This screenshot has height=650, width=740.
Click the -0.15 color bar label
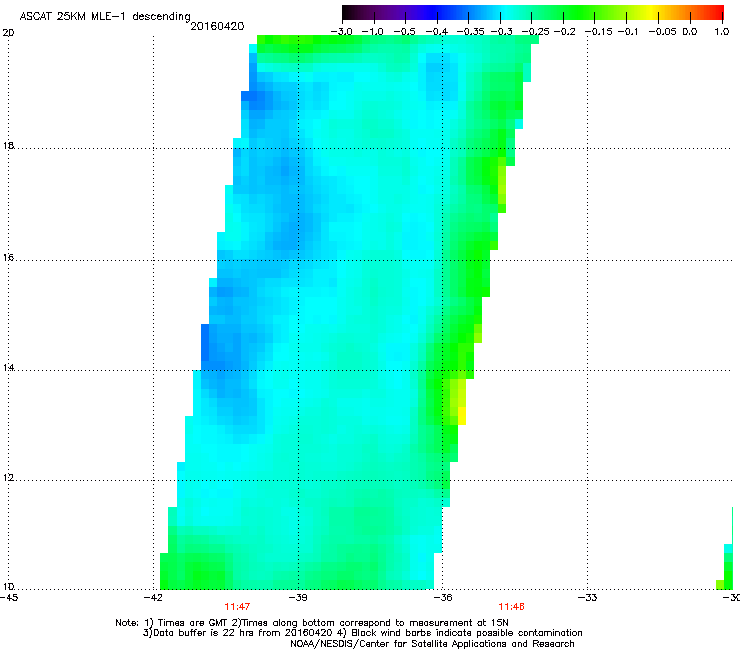(x=598, y=32)
